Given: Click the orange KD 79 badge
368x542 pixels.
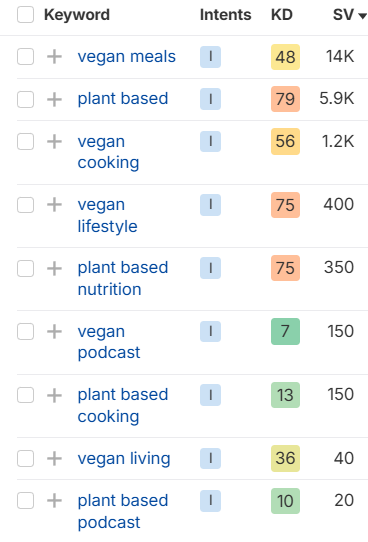Looking at the screenshot, I should click(285, 99).
